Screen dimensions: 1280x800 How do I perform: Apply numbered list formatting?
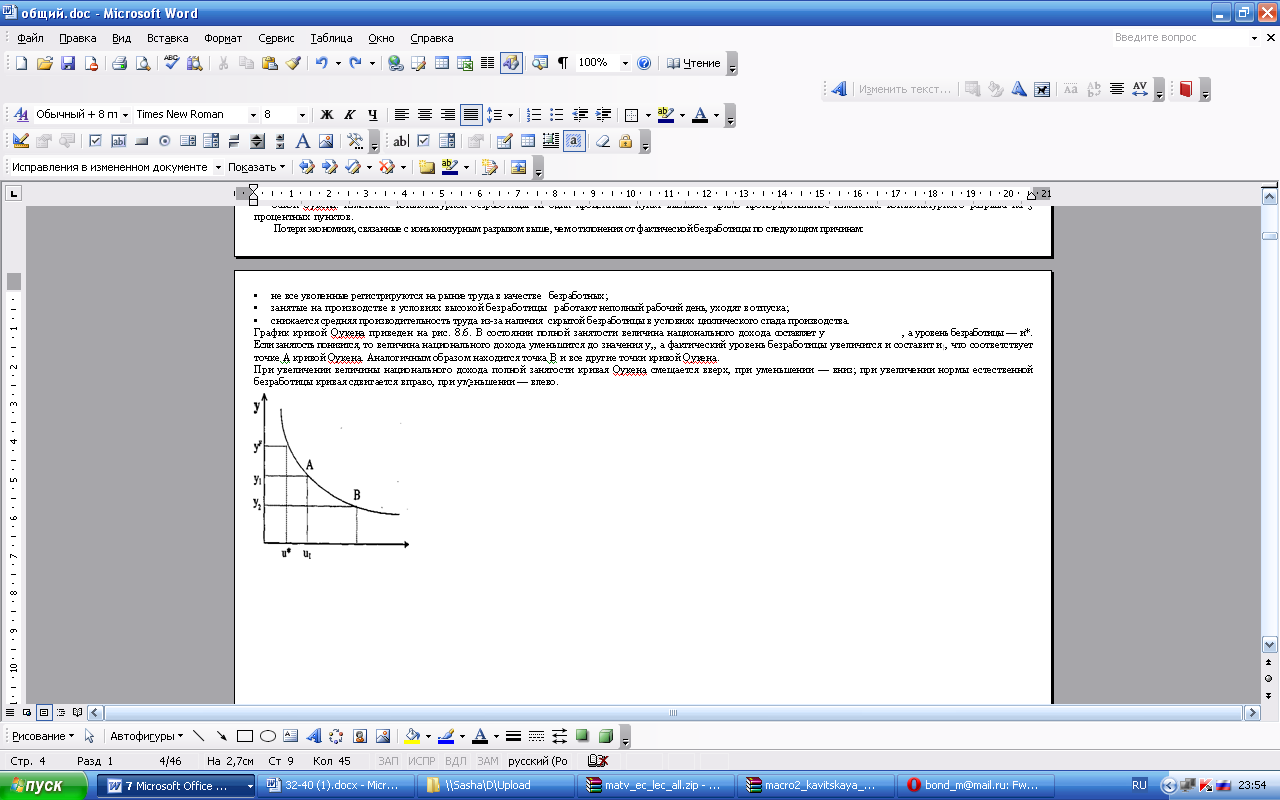534,115
